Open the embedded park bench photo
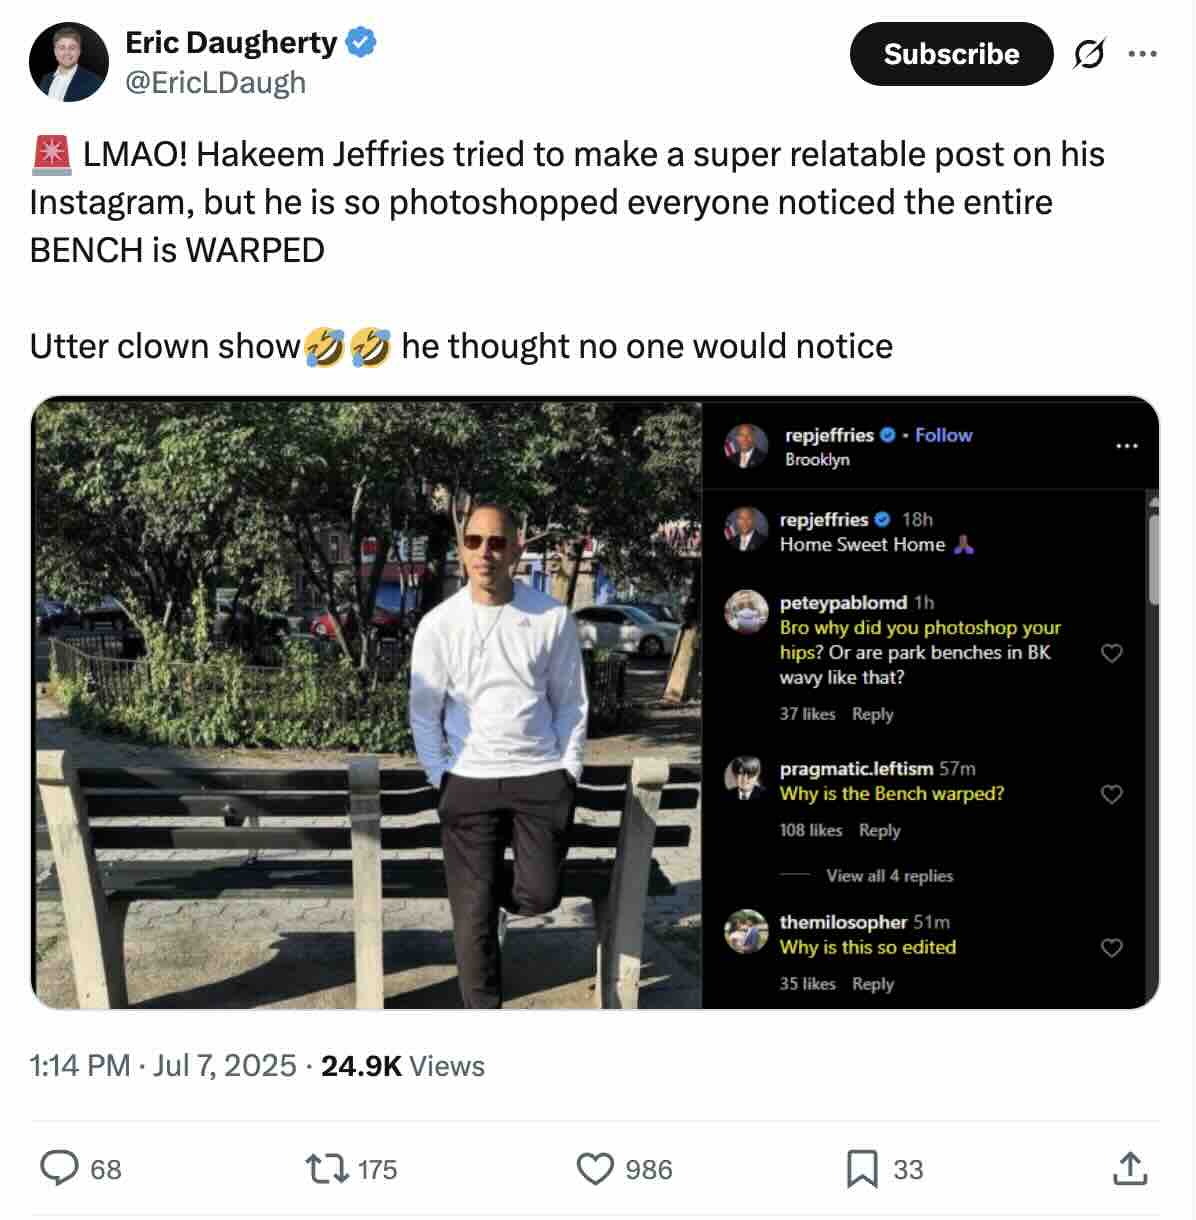Image resolution: width=1196 pixels, height=1220 pixels. tap(367, 703)
